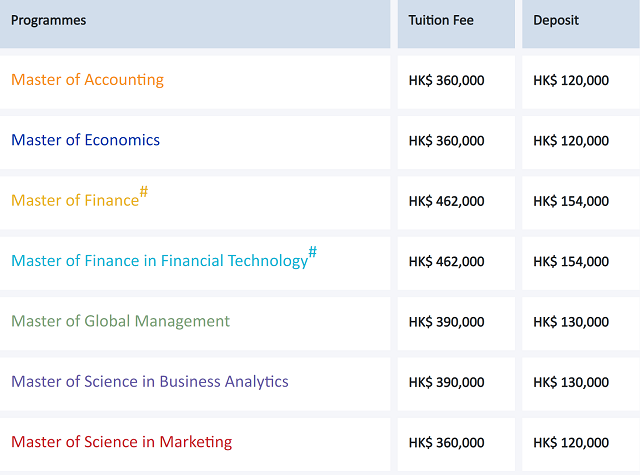Open the Master of Accounting link

(87, 80)
